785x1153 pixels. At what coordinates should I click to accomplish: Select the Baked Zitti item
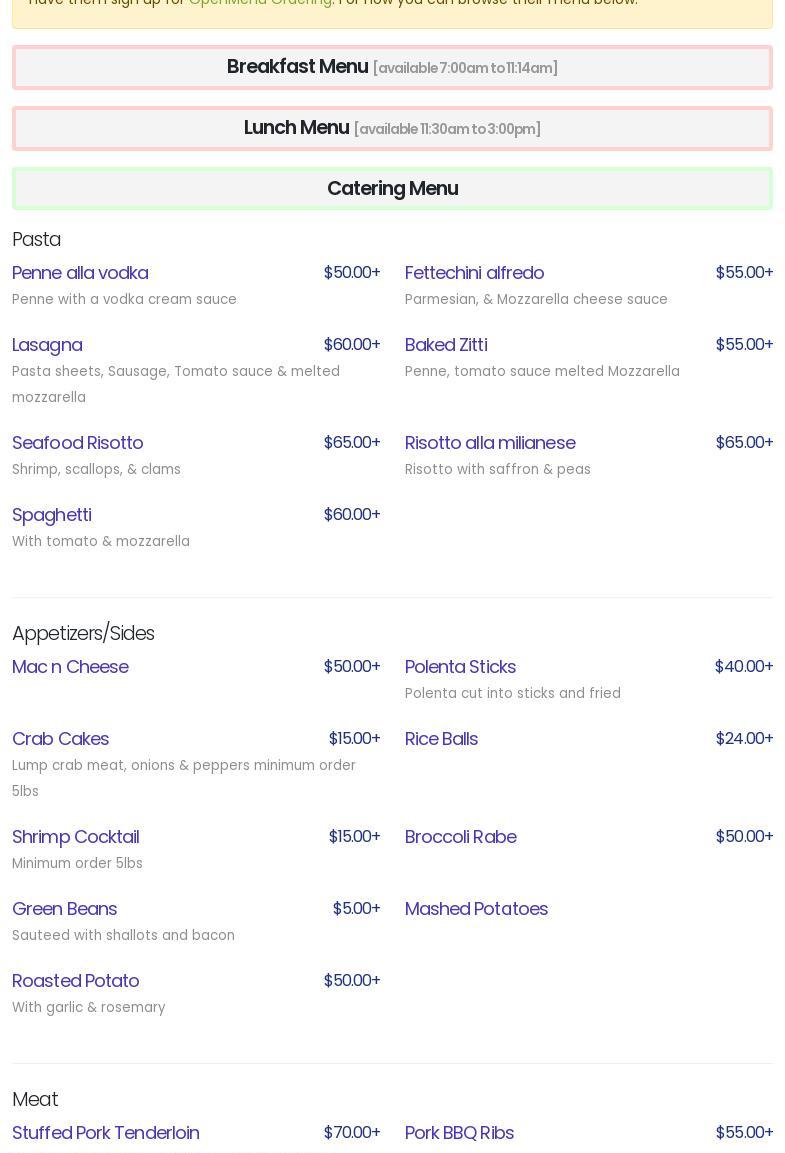[446, 345]
